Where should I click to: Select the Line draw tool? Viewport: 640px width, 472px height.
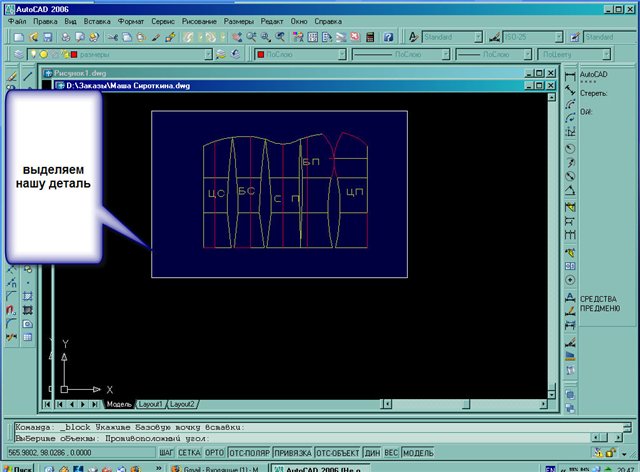26,76
